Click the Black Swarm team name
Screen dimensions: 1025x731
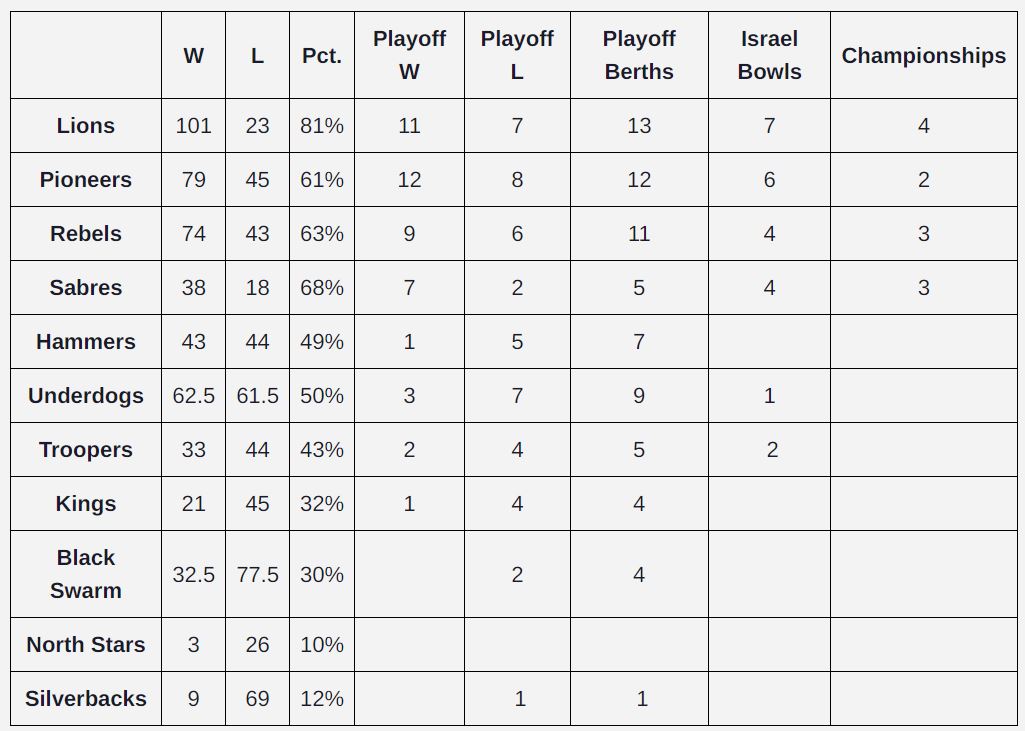pyautogui.click(x=86, y=574)
